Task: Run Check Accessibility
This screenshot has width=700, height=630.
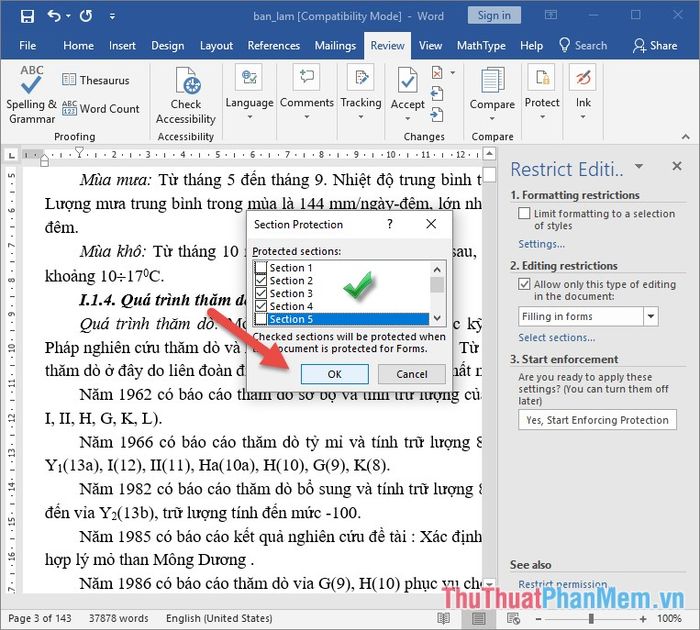Action: tap(186, 96)
